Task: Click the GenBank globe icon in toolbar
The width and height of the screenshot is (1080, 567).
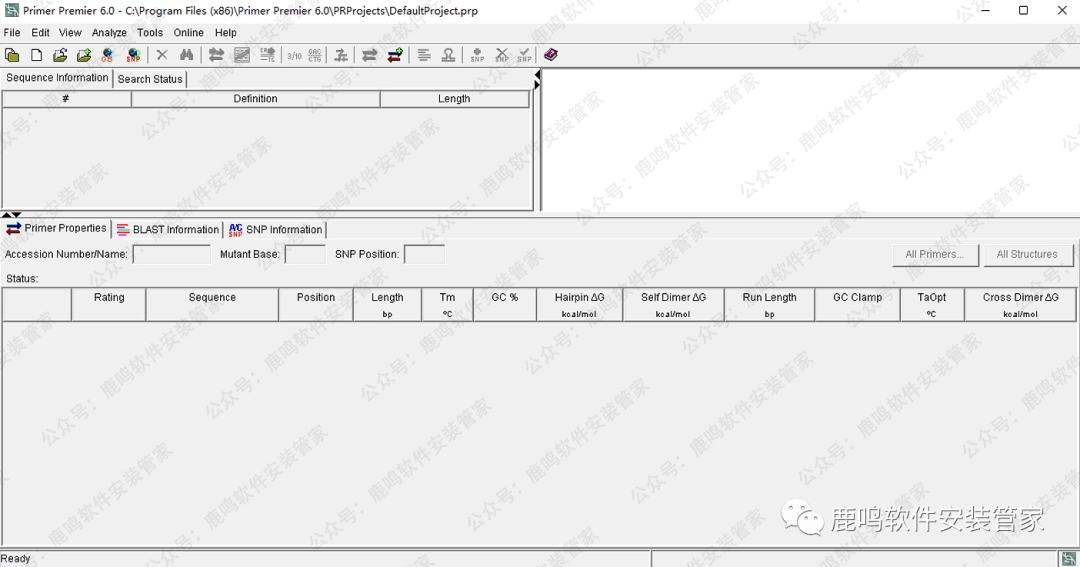Action: click(108, 55)
